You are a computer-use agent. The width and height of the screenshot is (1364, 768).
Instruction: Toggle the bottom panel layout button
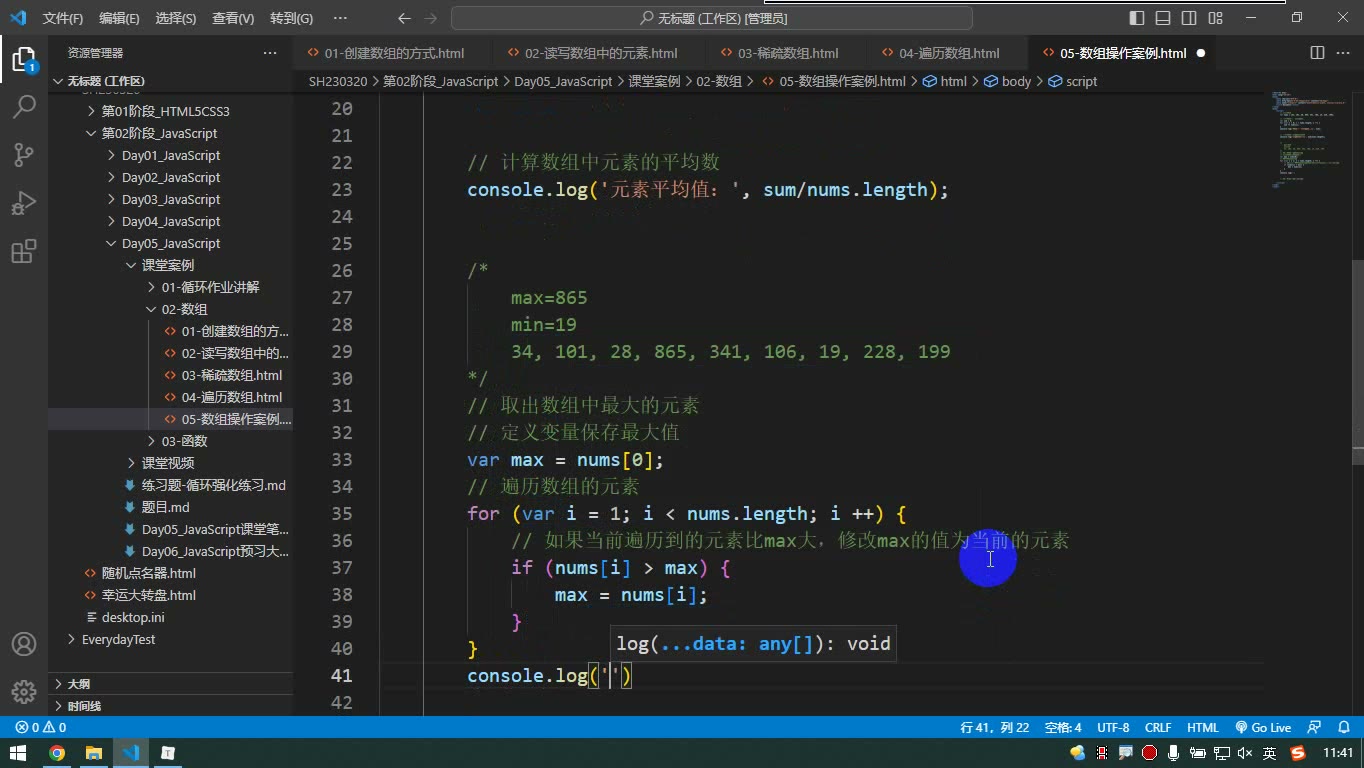1163,18
